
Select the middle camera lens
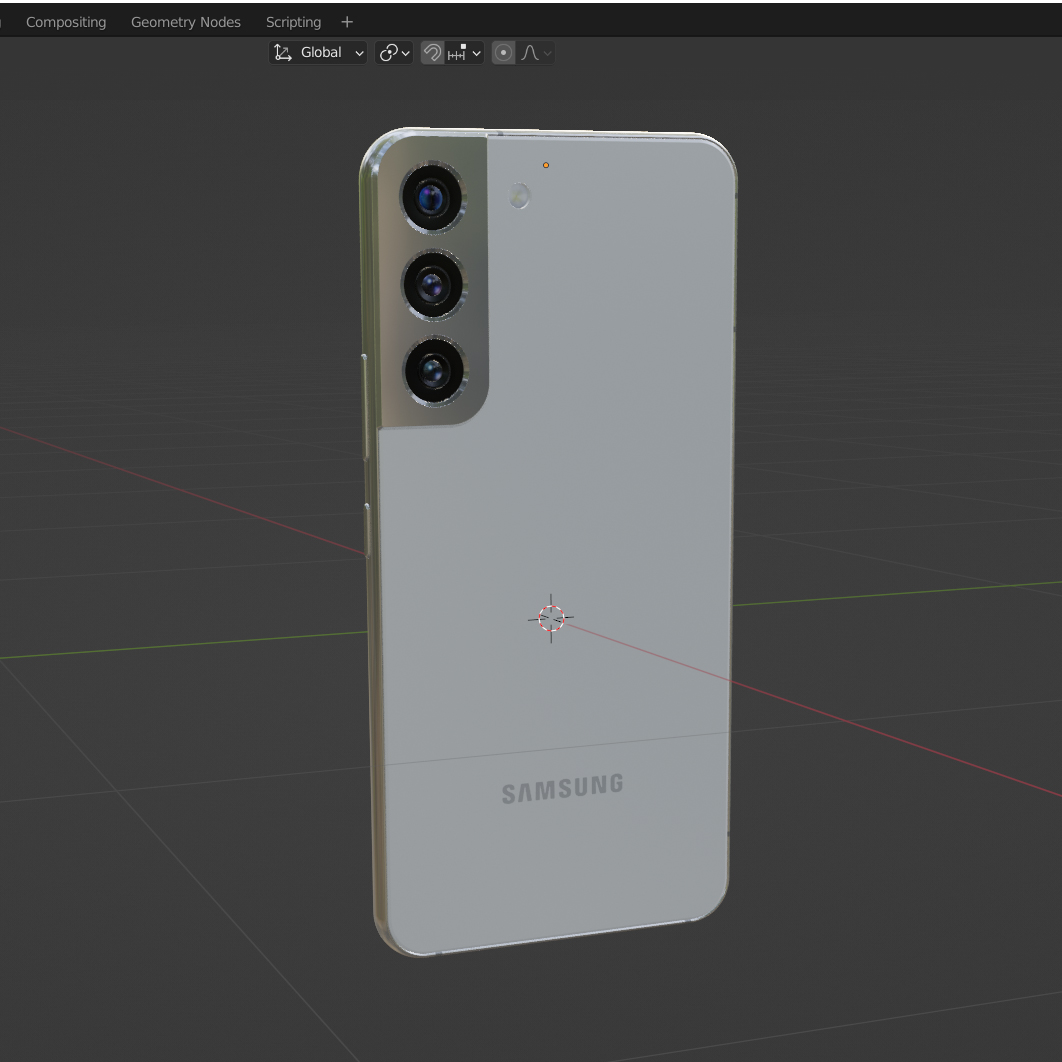coord(433,285)
